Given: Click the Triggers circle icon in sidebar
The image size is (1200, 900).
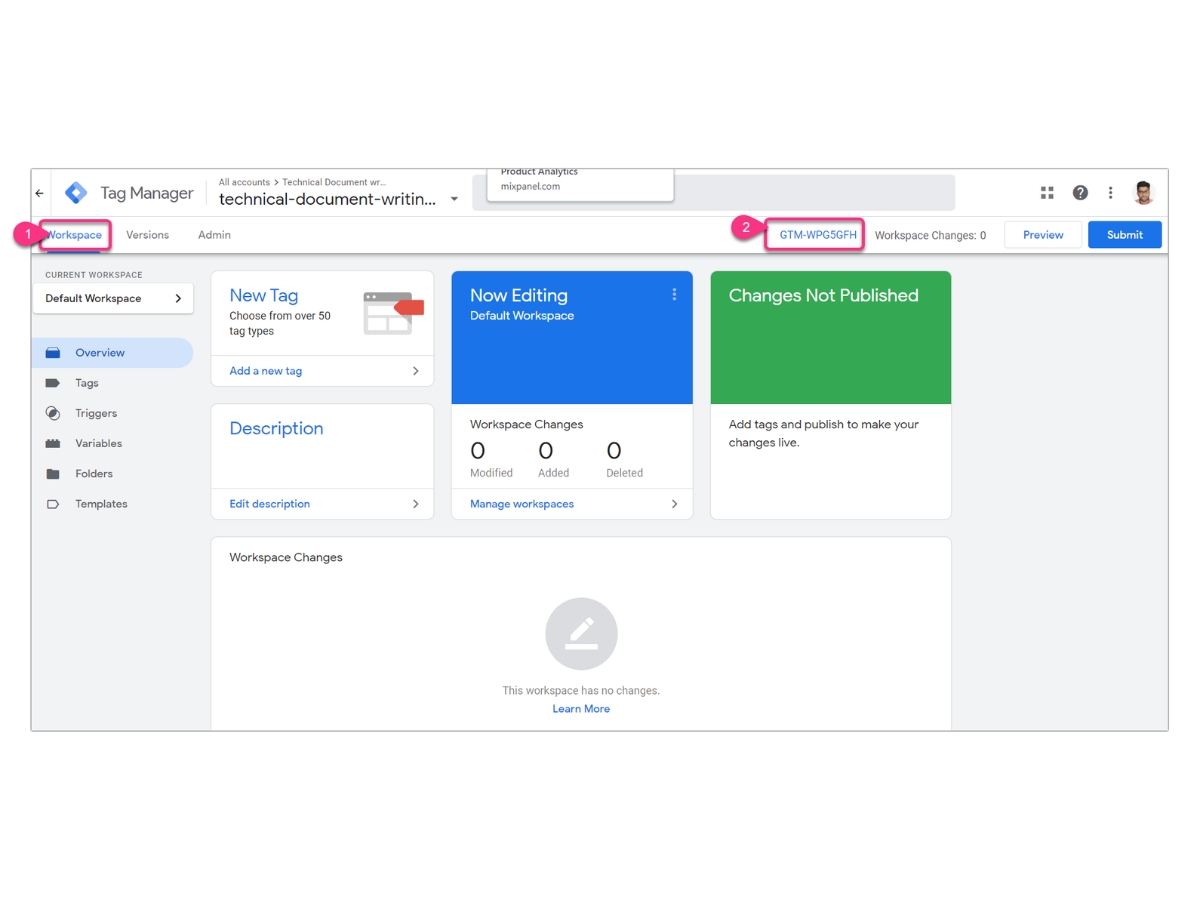Looking at the screenshot, I should 53,413.
